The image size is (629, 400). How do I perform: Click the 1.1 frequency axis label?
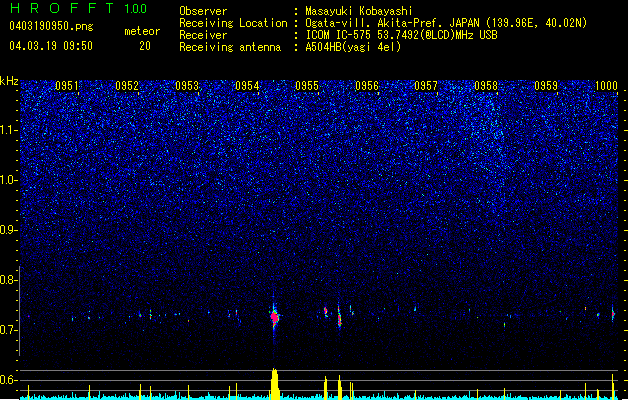click(9, 130)
